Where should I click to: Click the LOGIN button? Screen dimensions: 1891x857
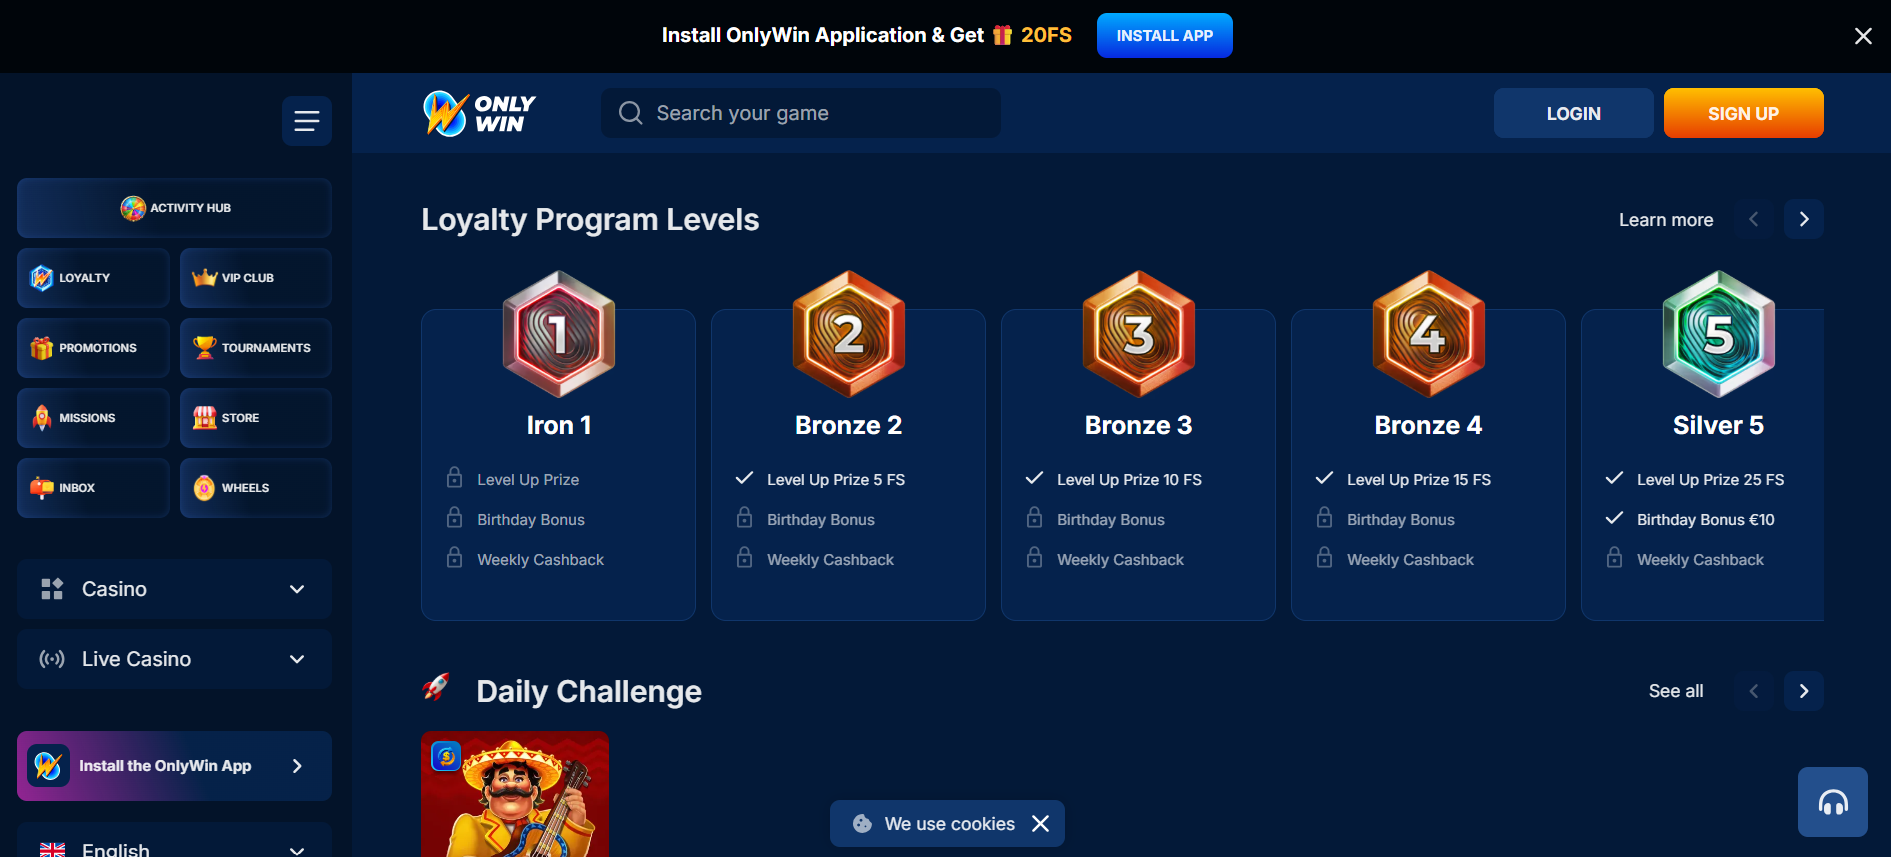click(x=1573, y=113)
